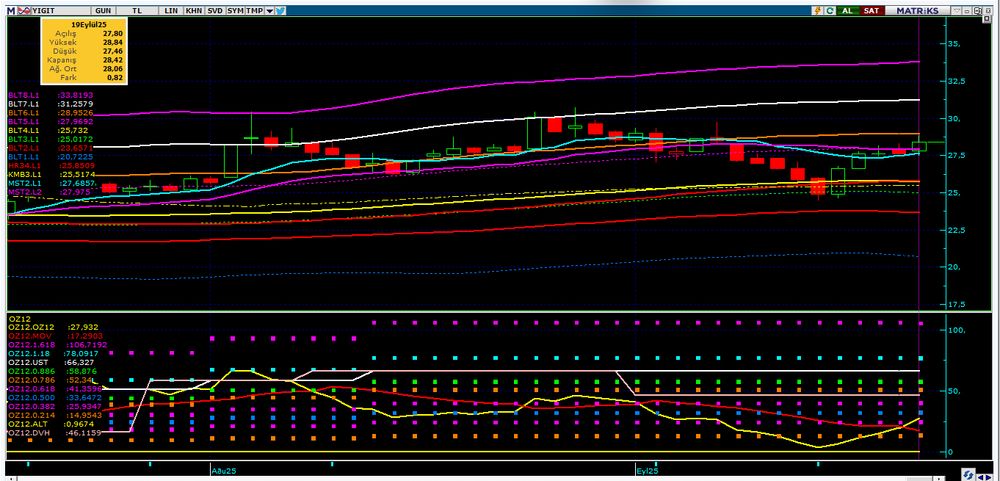Toggle the LIN scale button

[171, 11]
